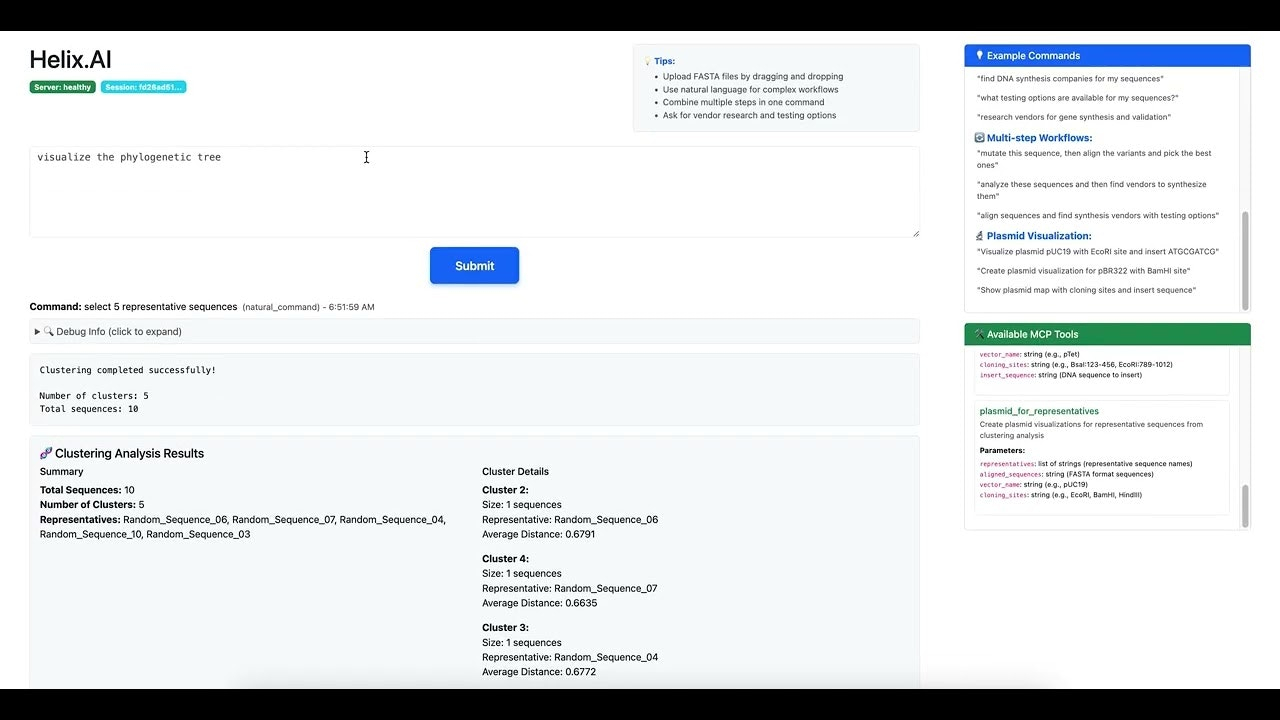Click the Plasmid Visualization microscope icon

pos(980,236)
